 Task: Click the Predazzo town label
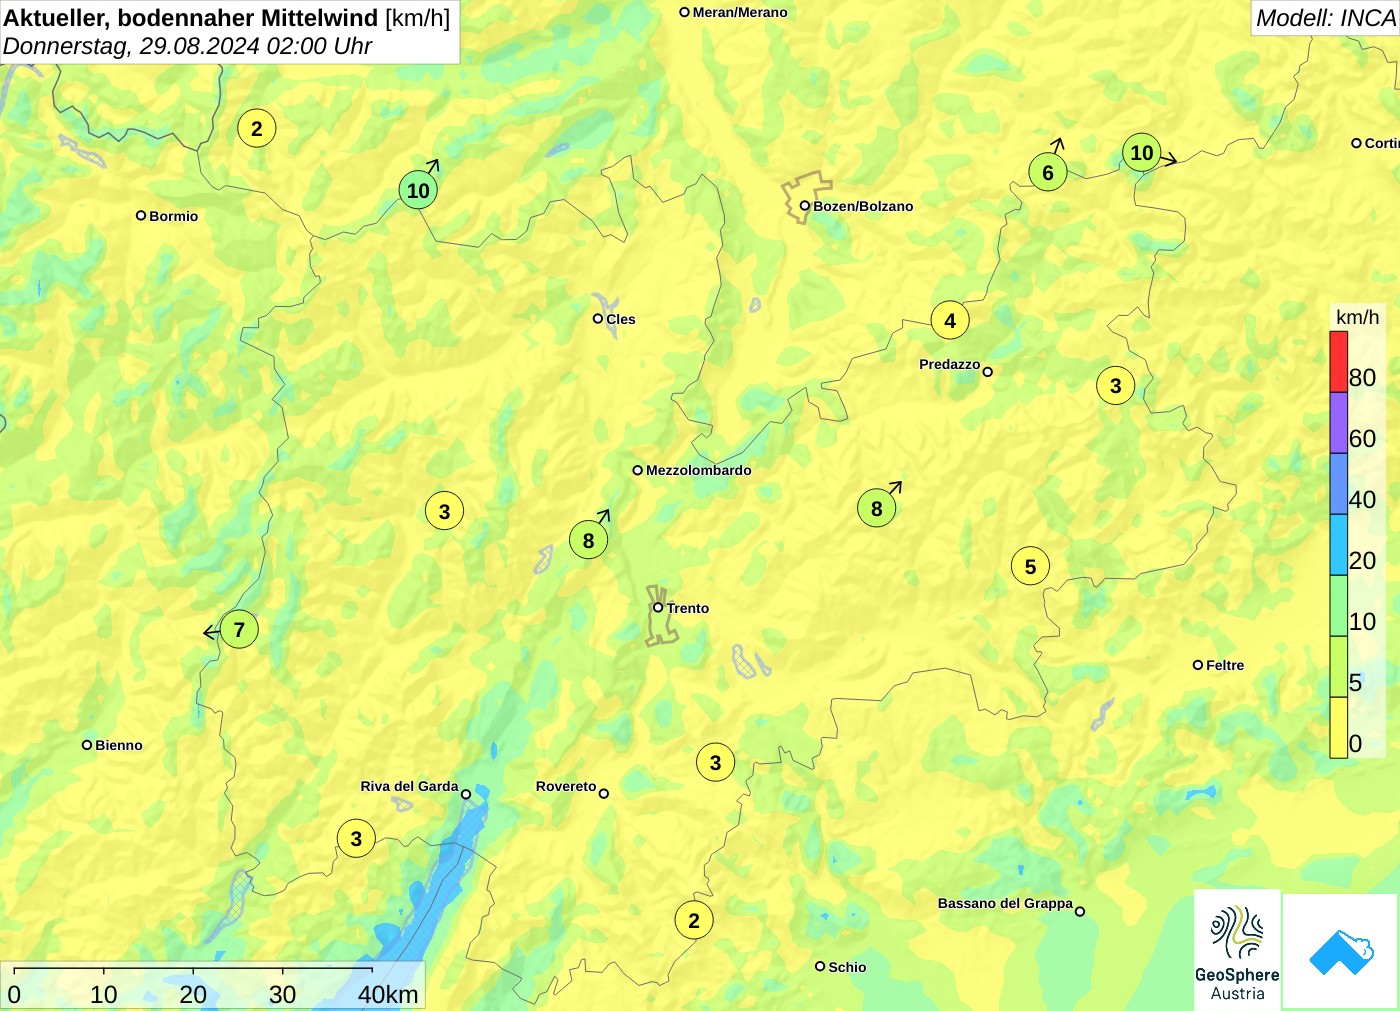949,364
